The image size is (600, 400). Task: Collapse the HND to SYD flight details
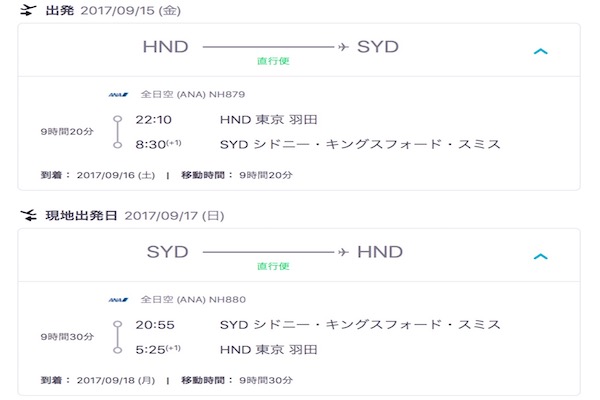pyautogui.click(x=541, y=51)
